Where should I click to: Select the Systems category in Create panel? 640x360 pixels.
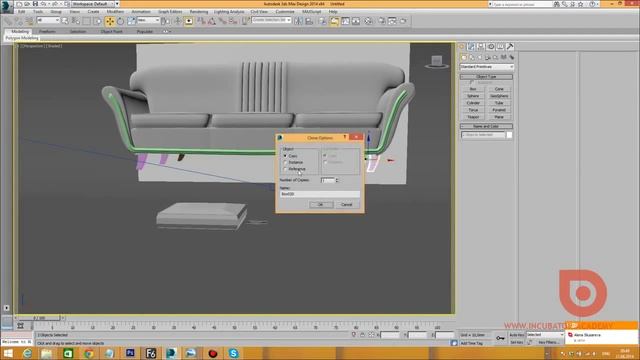pos(511,58)
